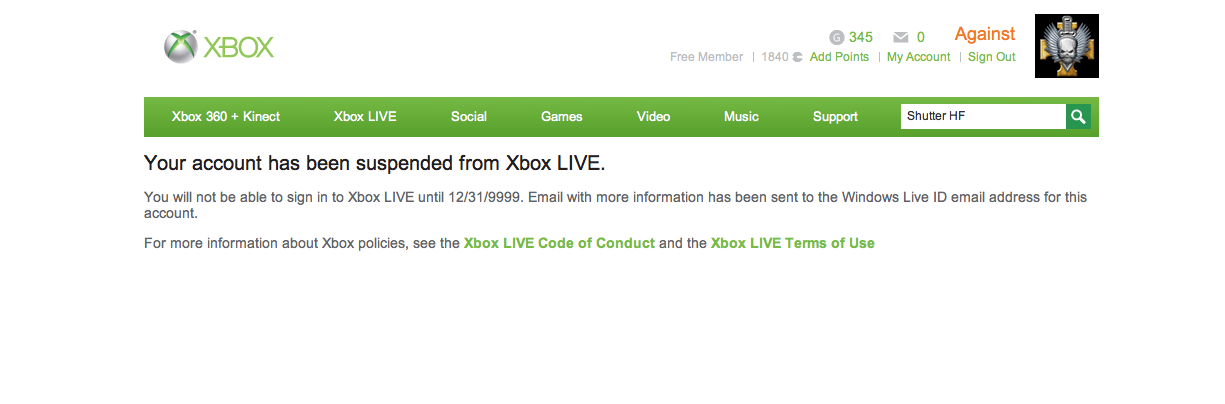Click the gamertag name Against
Screen dimensions: 1225x404
tap(985, 34)
